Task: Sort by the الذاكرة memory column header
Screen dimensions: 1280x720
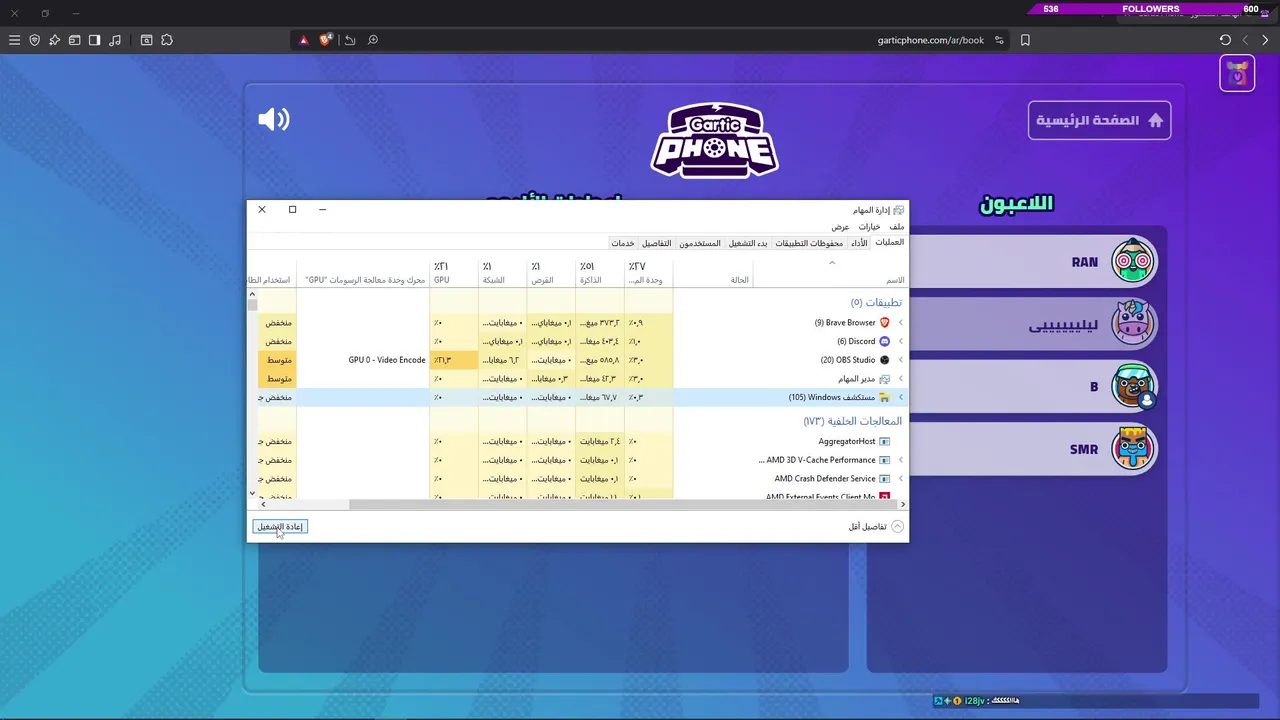Action: pos(601,273)
